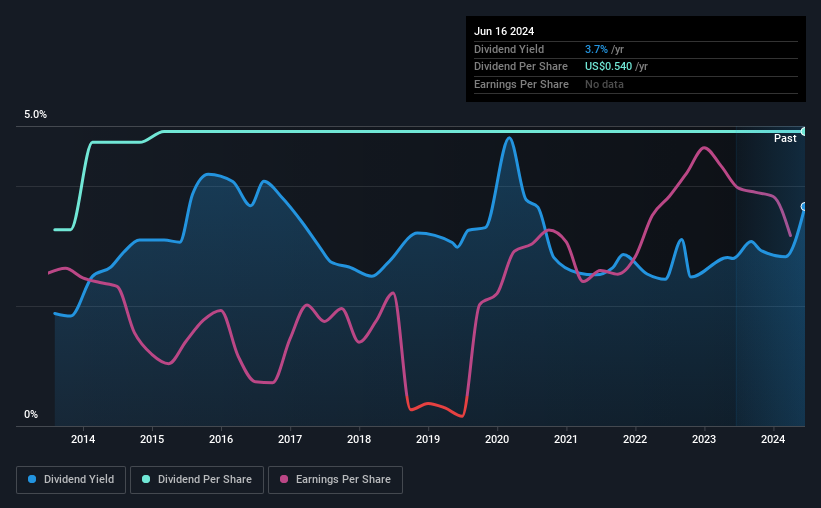The height and width of the screenshot is (508, 821).
Task: Click the 0% y-axis label
Action: [x=31, y=414]
